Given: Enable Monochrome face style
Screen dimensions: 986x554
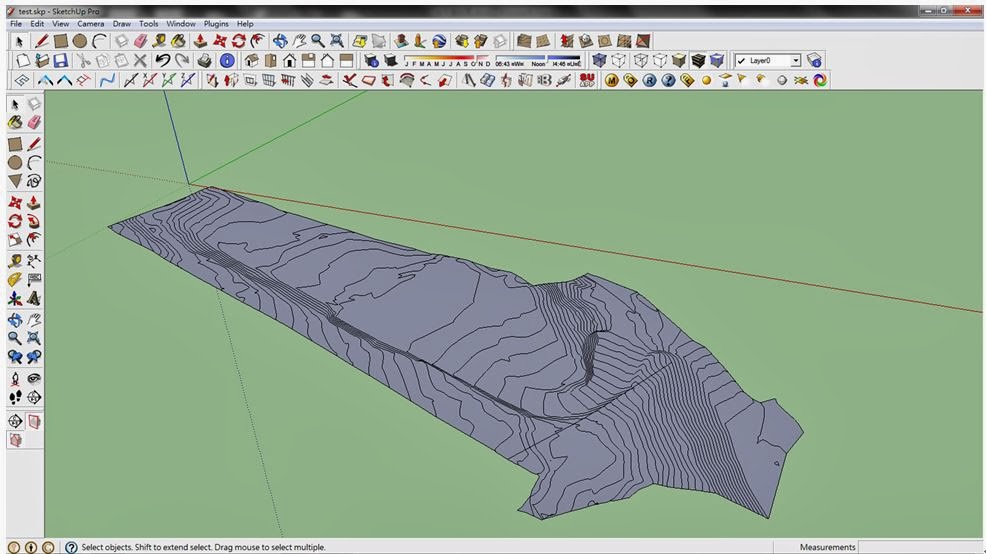Looking at the screenshot, I should (717, 60).
